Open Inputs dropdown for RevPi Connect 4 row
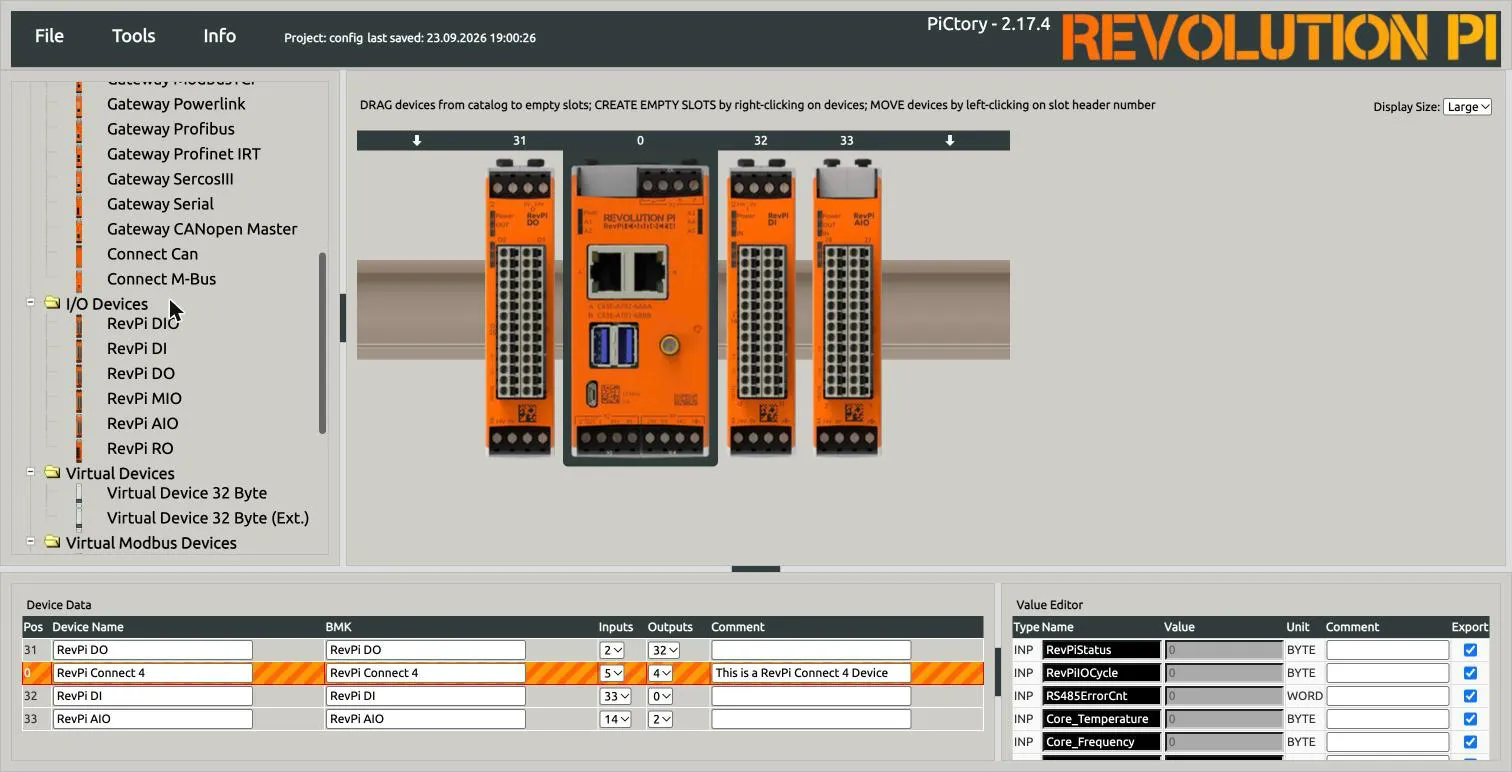 (x=613, y=673)
